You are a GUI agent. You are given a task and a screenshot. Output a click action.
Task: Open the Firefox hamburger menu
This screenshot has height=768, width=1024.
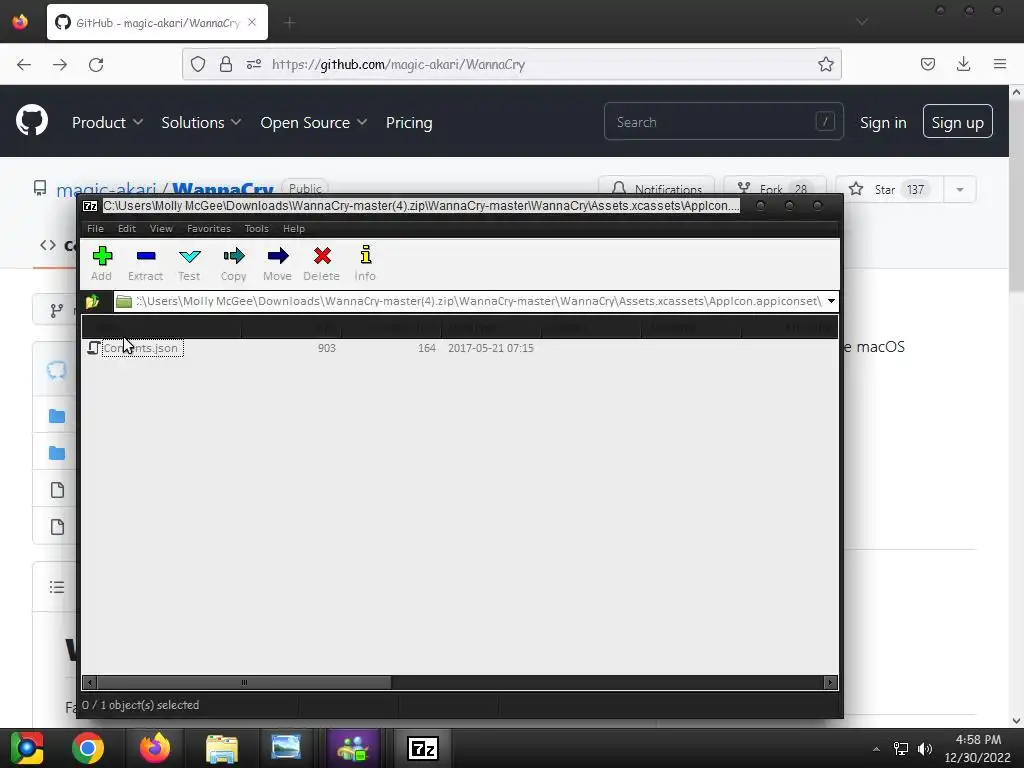click(x=1000, y=64)
